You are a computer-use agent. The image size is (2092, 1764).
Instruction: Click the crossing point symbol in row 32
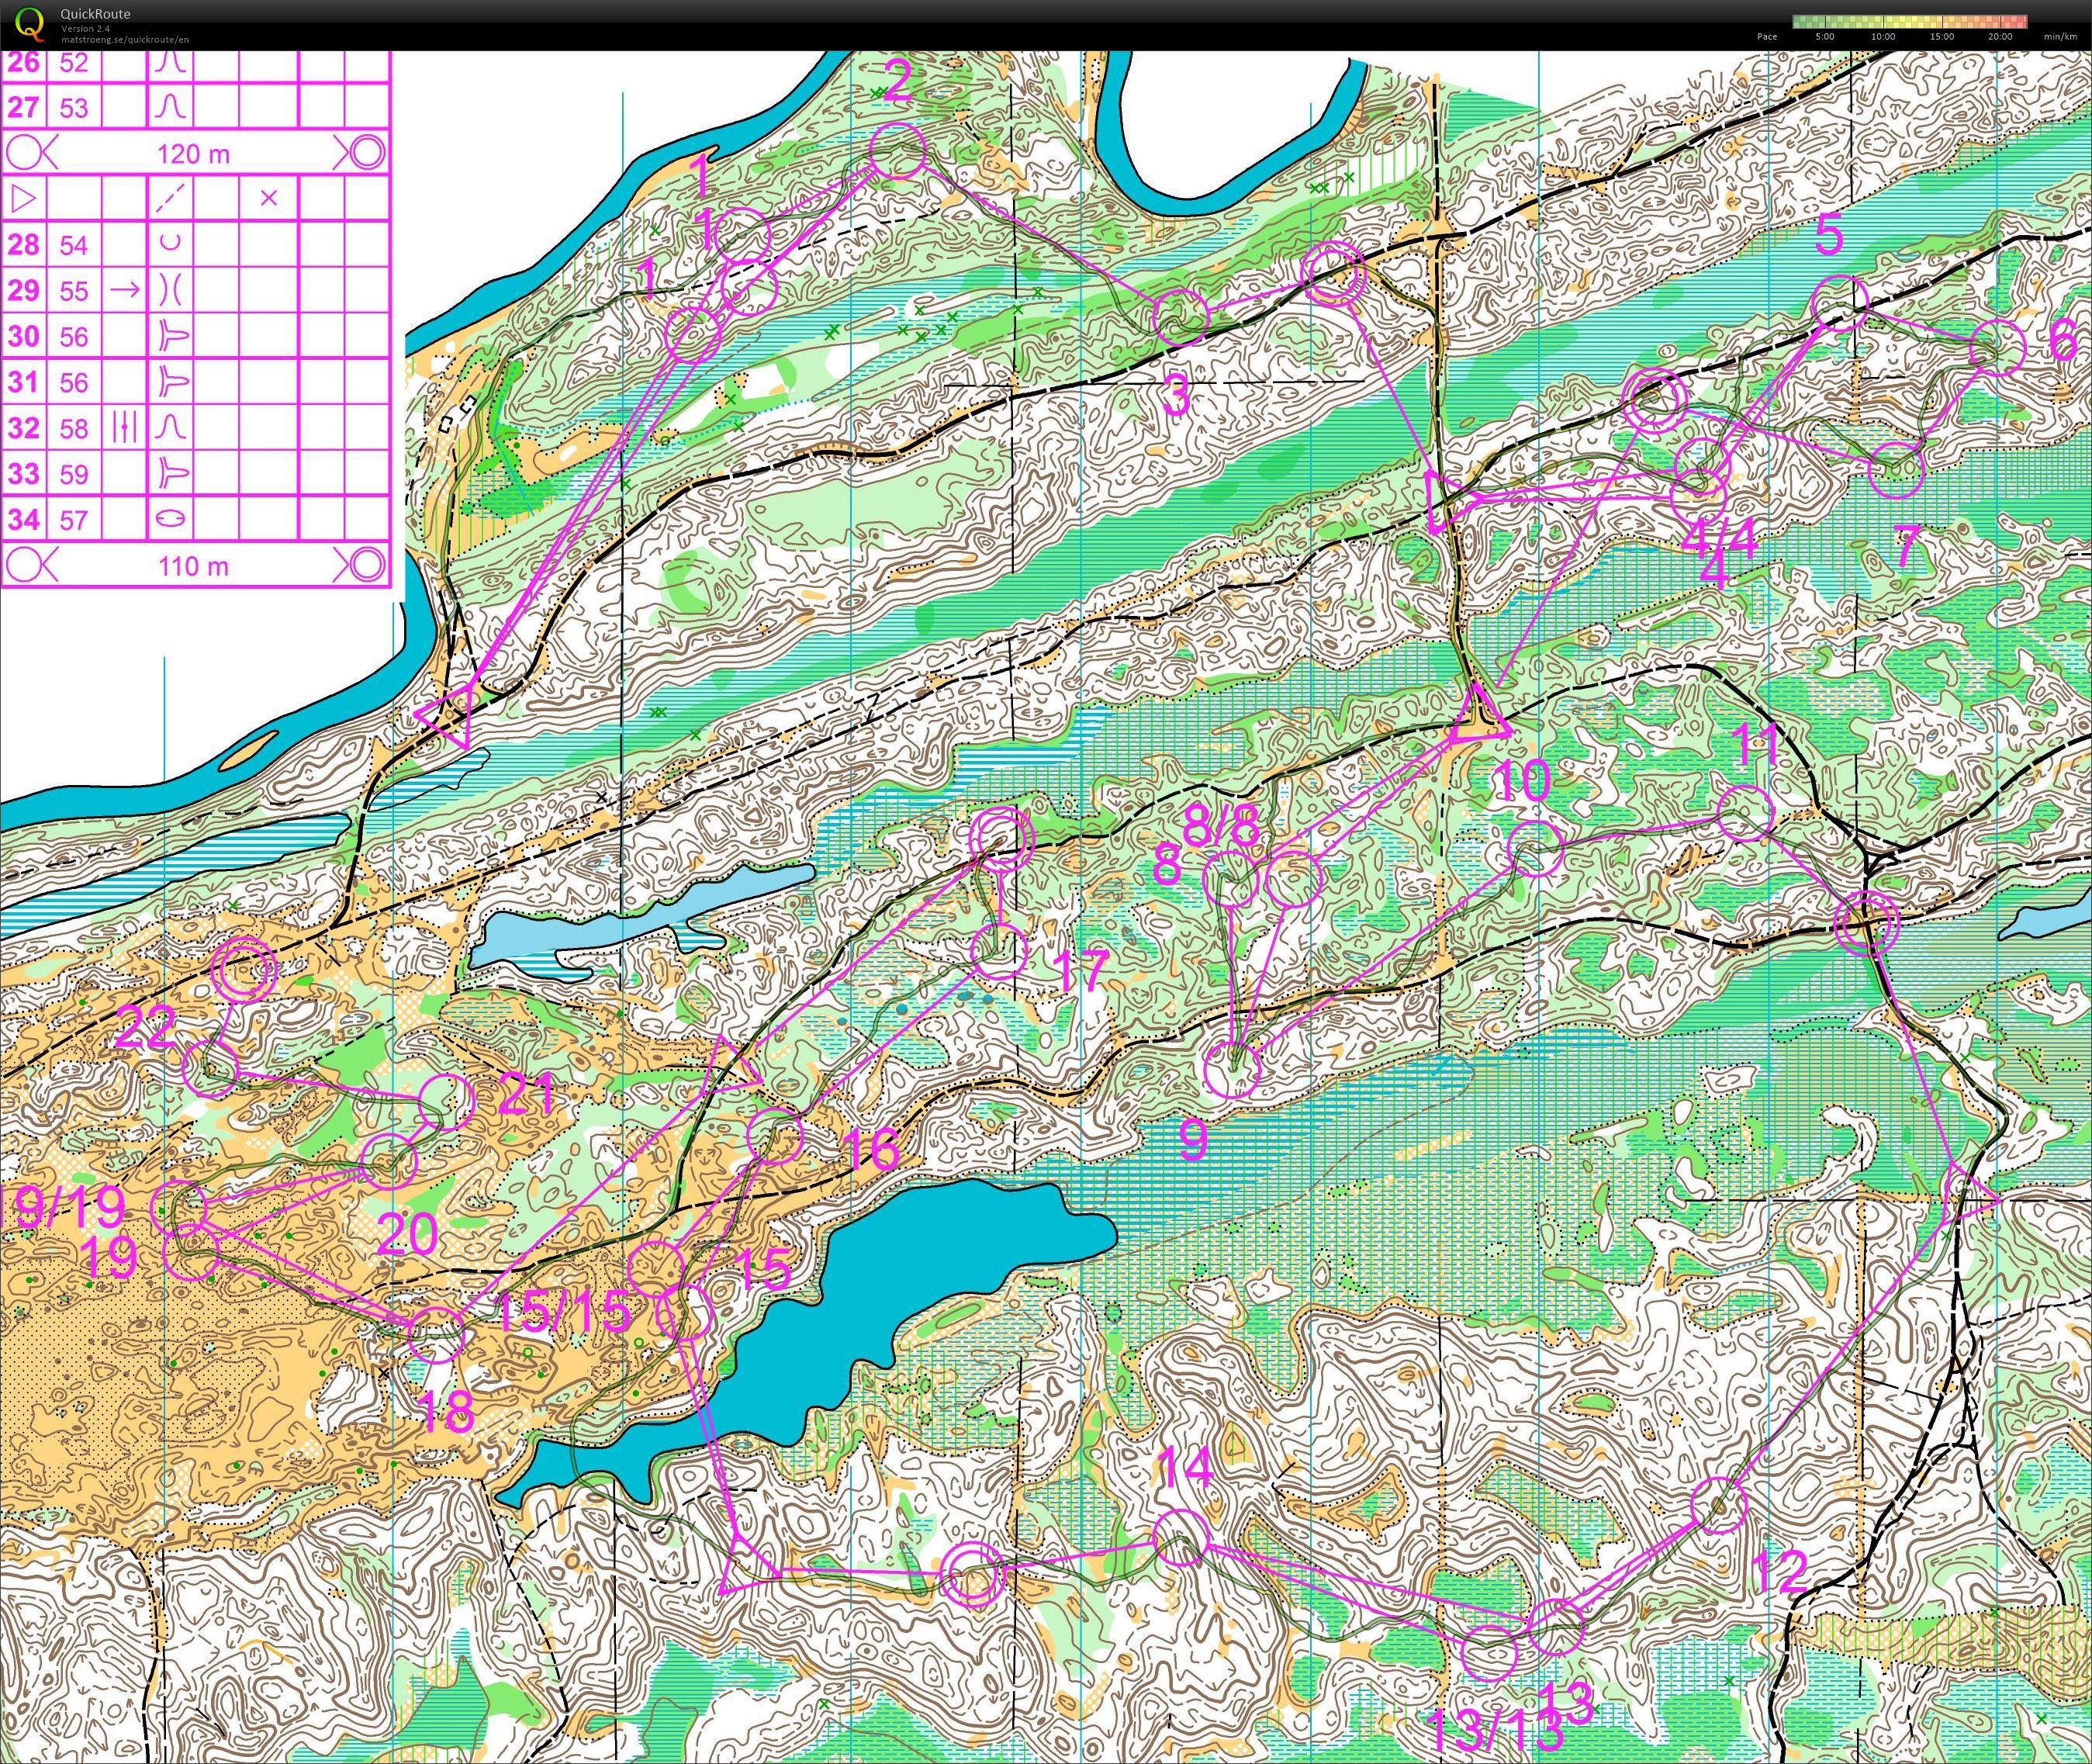(x=124, y=428)
